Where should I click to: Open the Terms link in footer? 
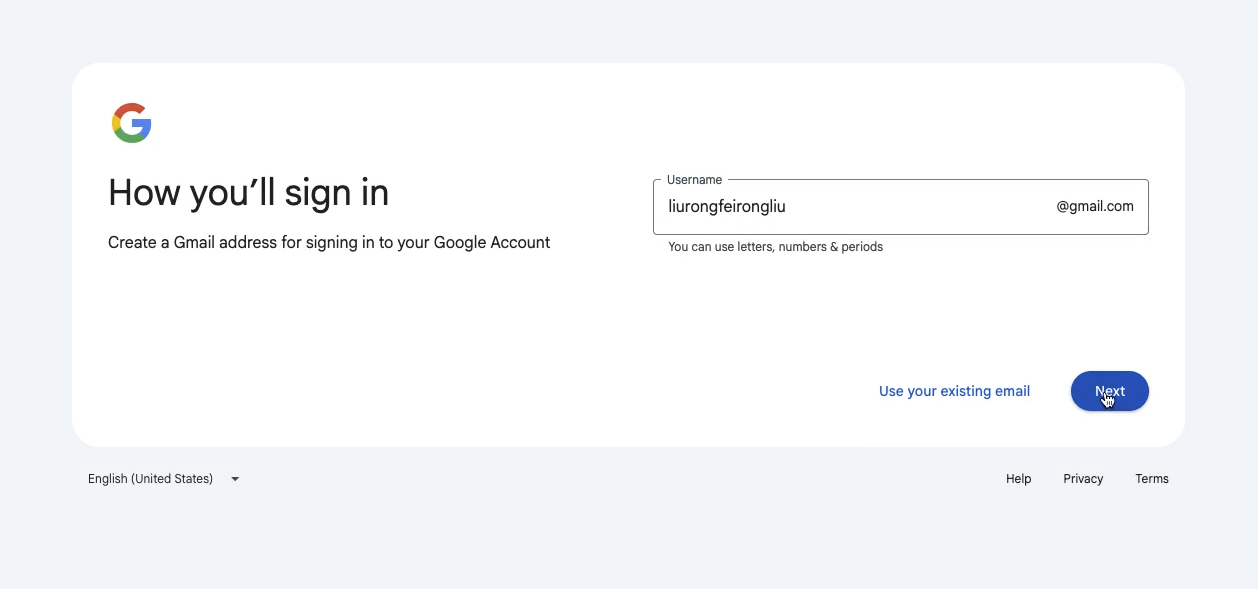[1152, 479]
